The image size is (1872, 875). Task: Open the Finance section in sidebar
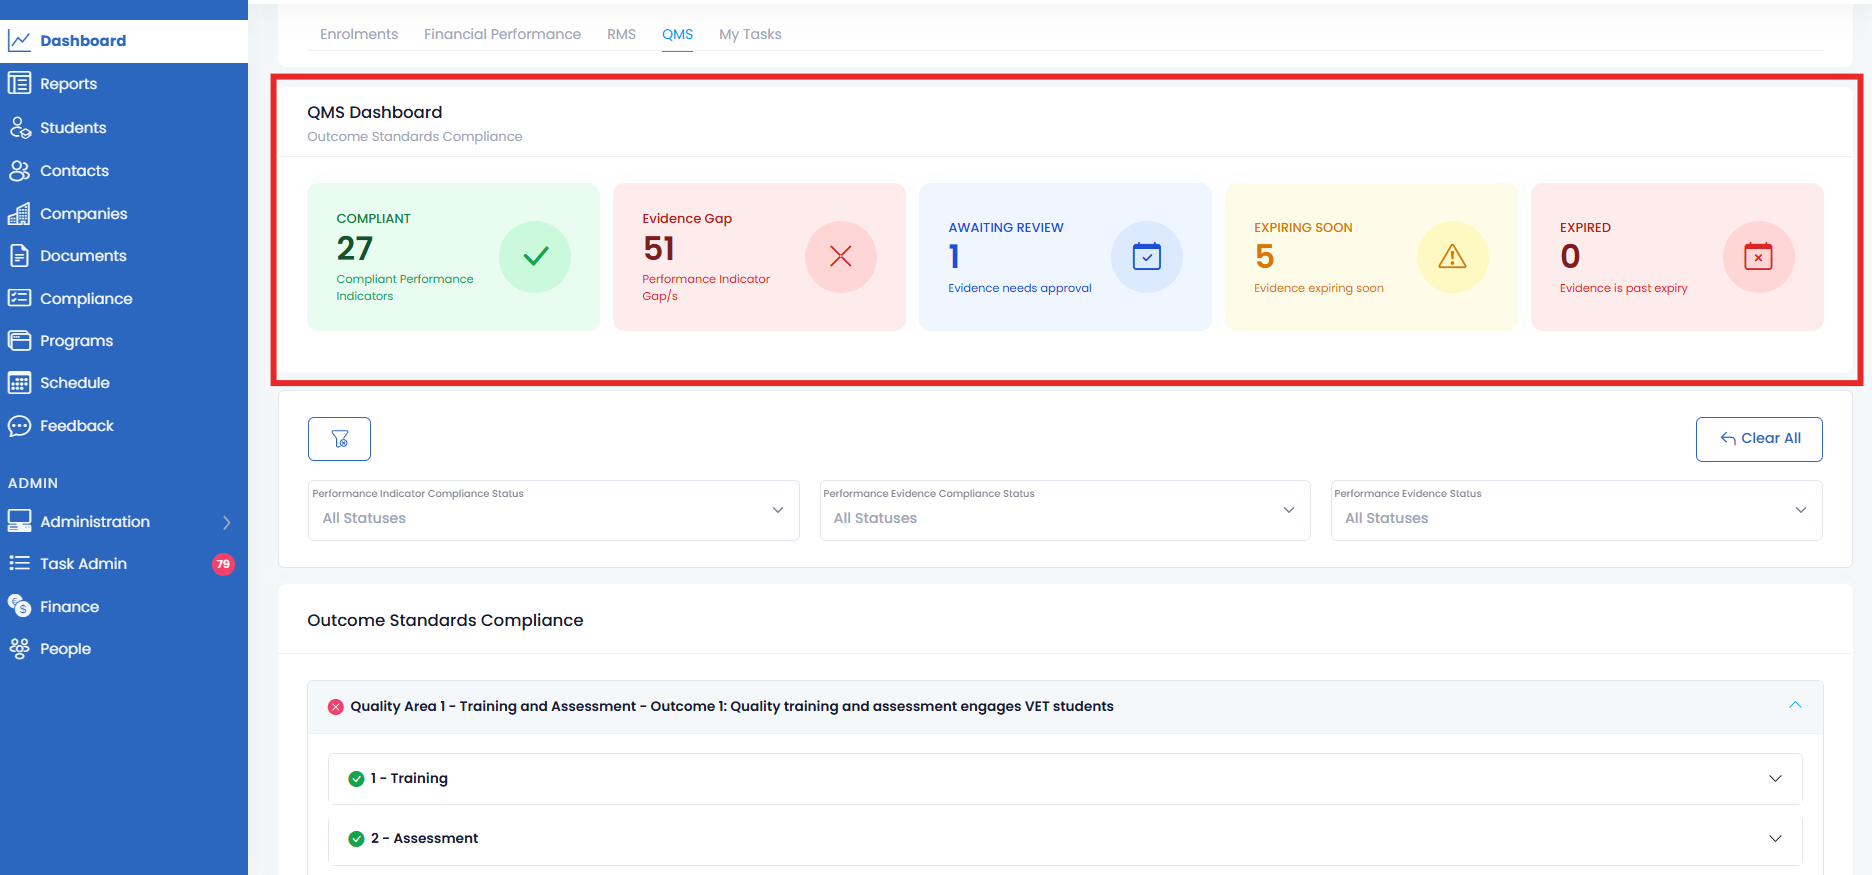pyautogui.click(x=69, y=607)
